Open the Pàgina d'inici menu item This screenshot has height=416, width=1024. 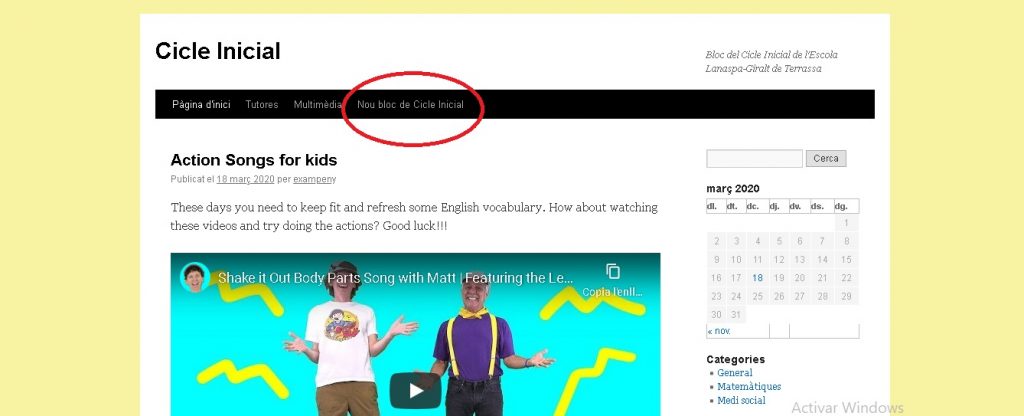tap(201, 104)
